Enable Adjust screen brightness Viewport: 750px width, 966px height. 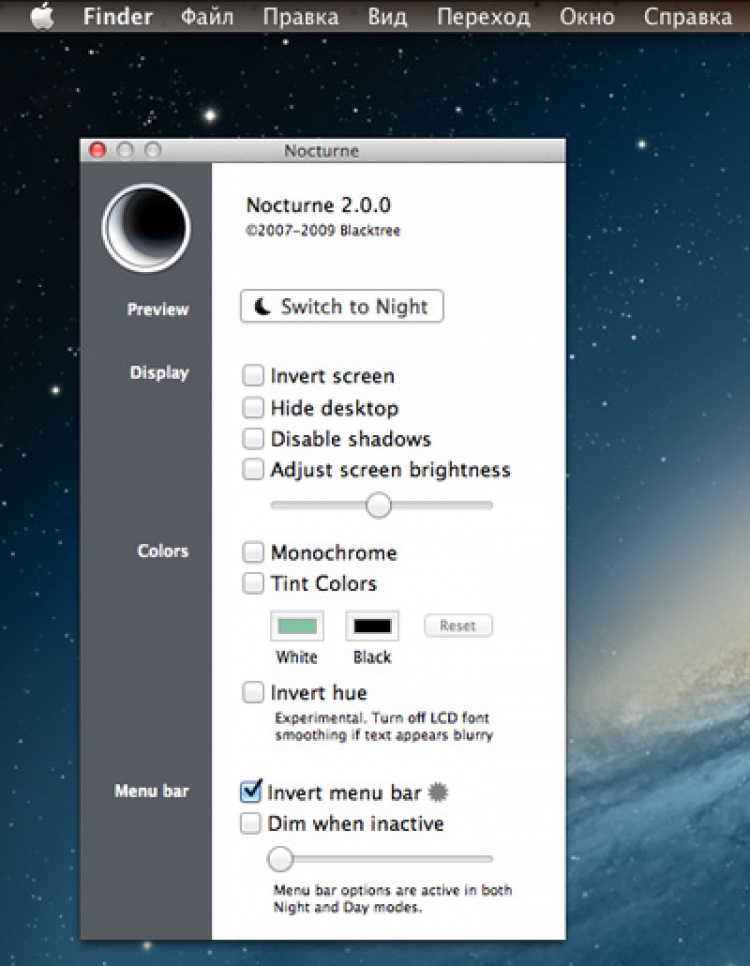pyautogui.click(x=254, y=470)
